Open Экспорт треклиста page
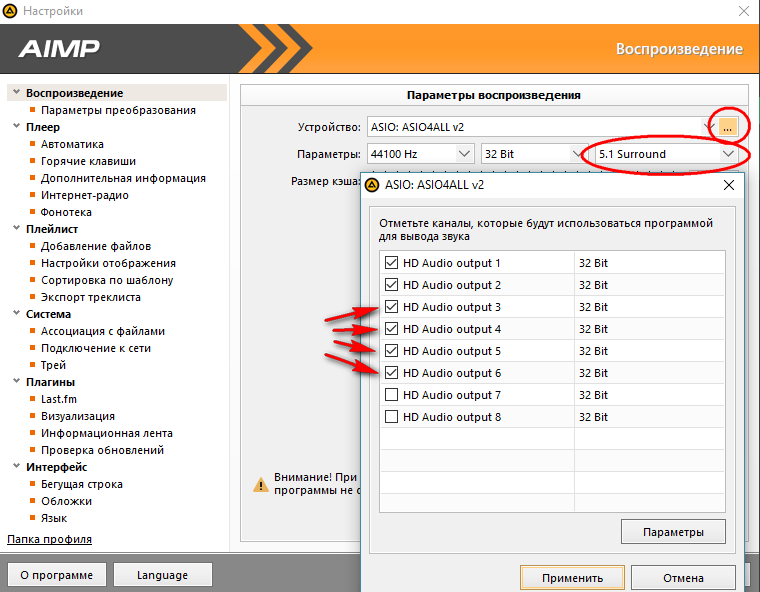The height and width of the screenshot is (592, 760). click(x=91, y=297)
